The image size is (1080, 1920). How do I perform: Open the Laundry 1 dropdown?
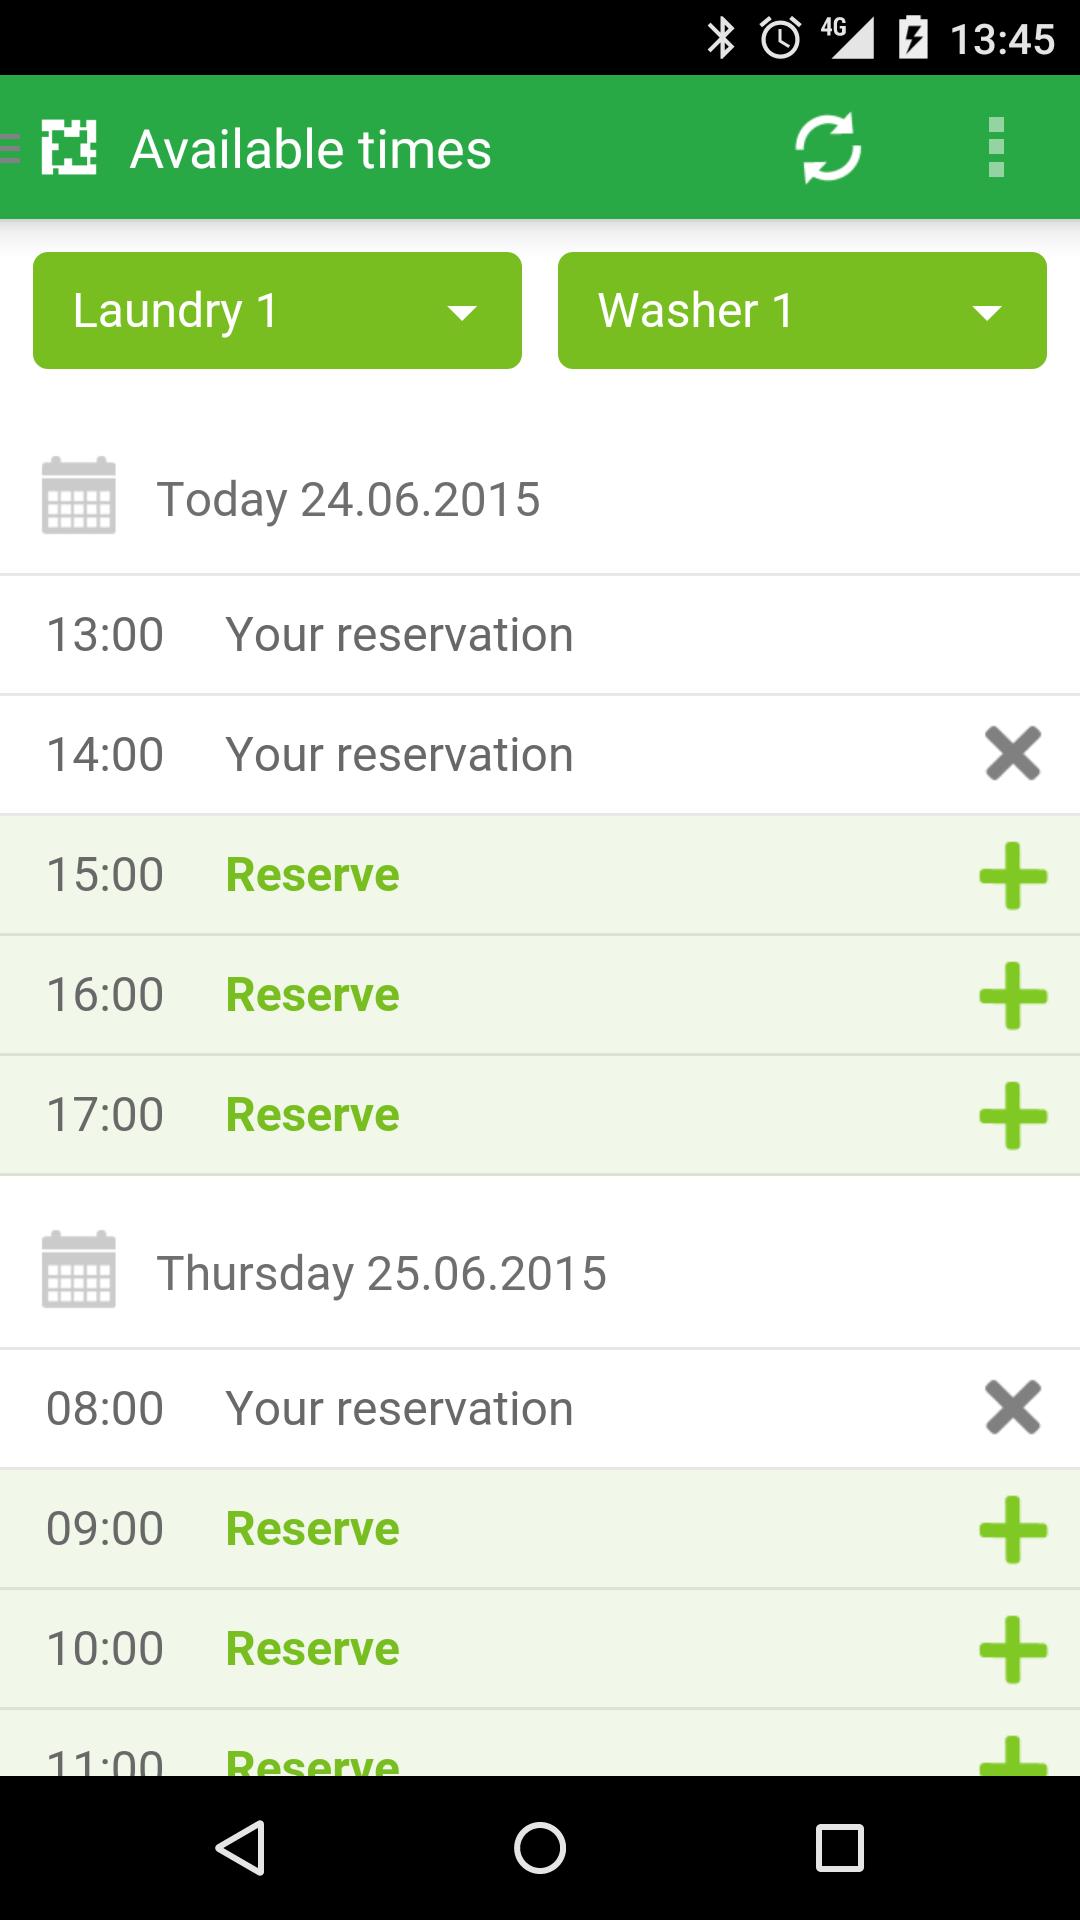coord(277,311)
